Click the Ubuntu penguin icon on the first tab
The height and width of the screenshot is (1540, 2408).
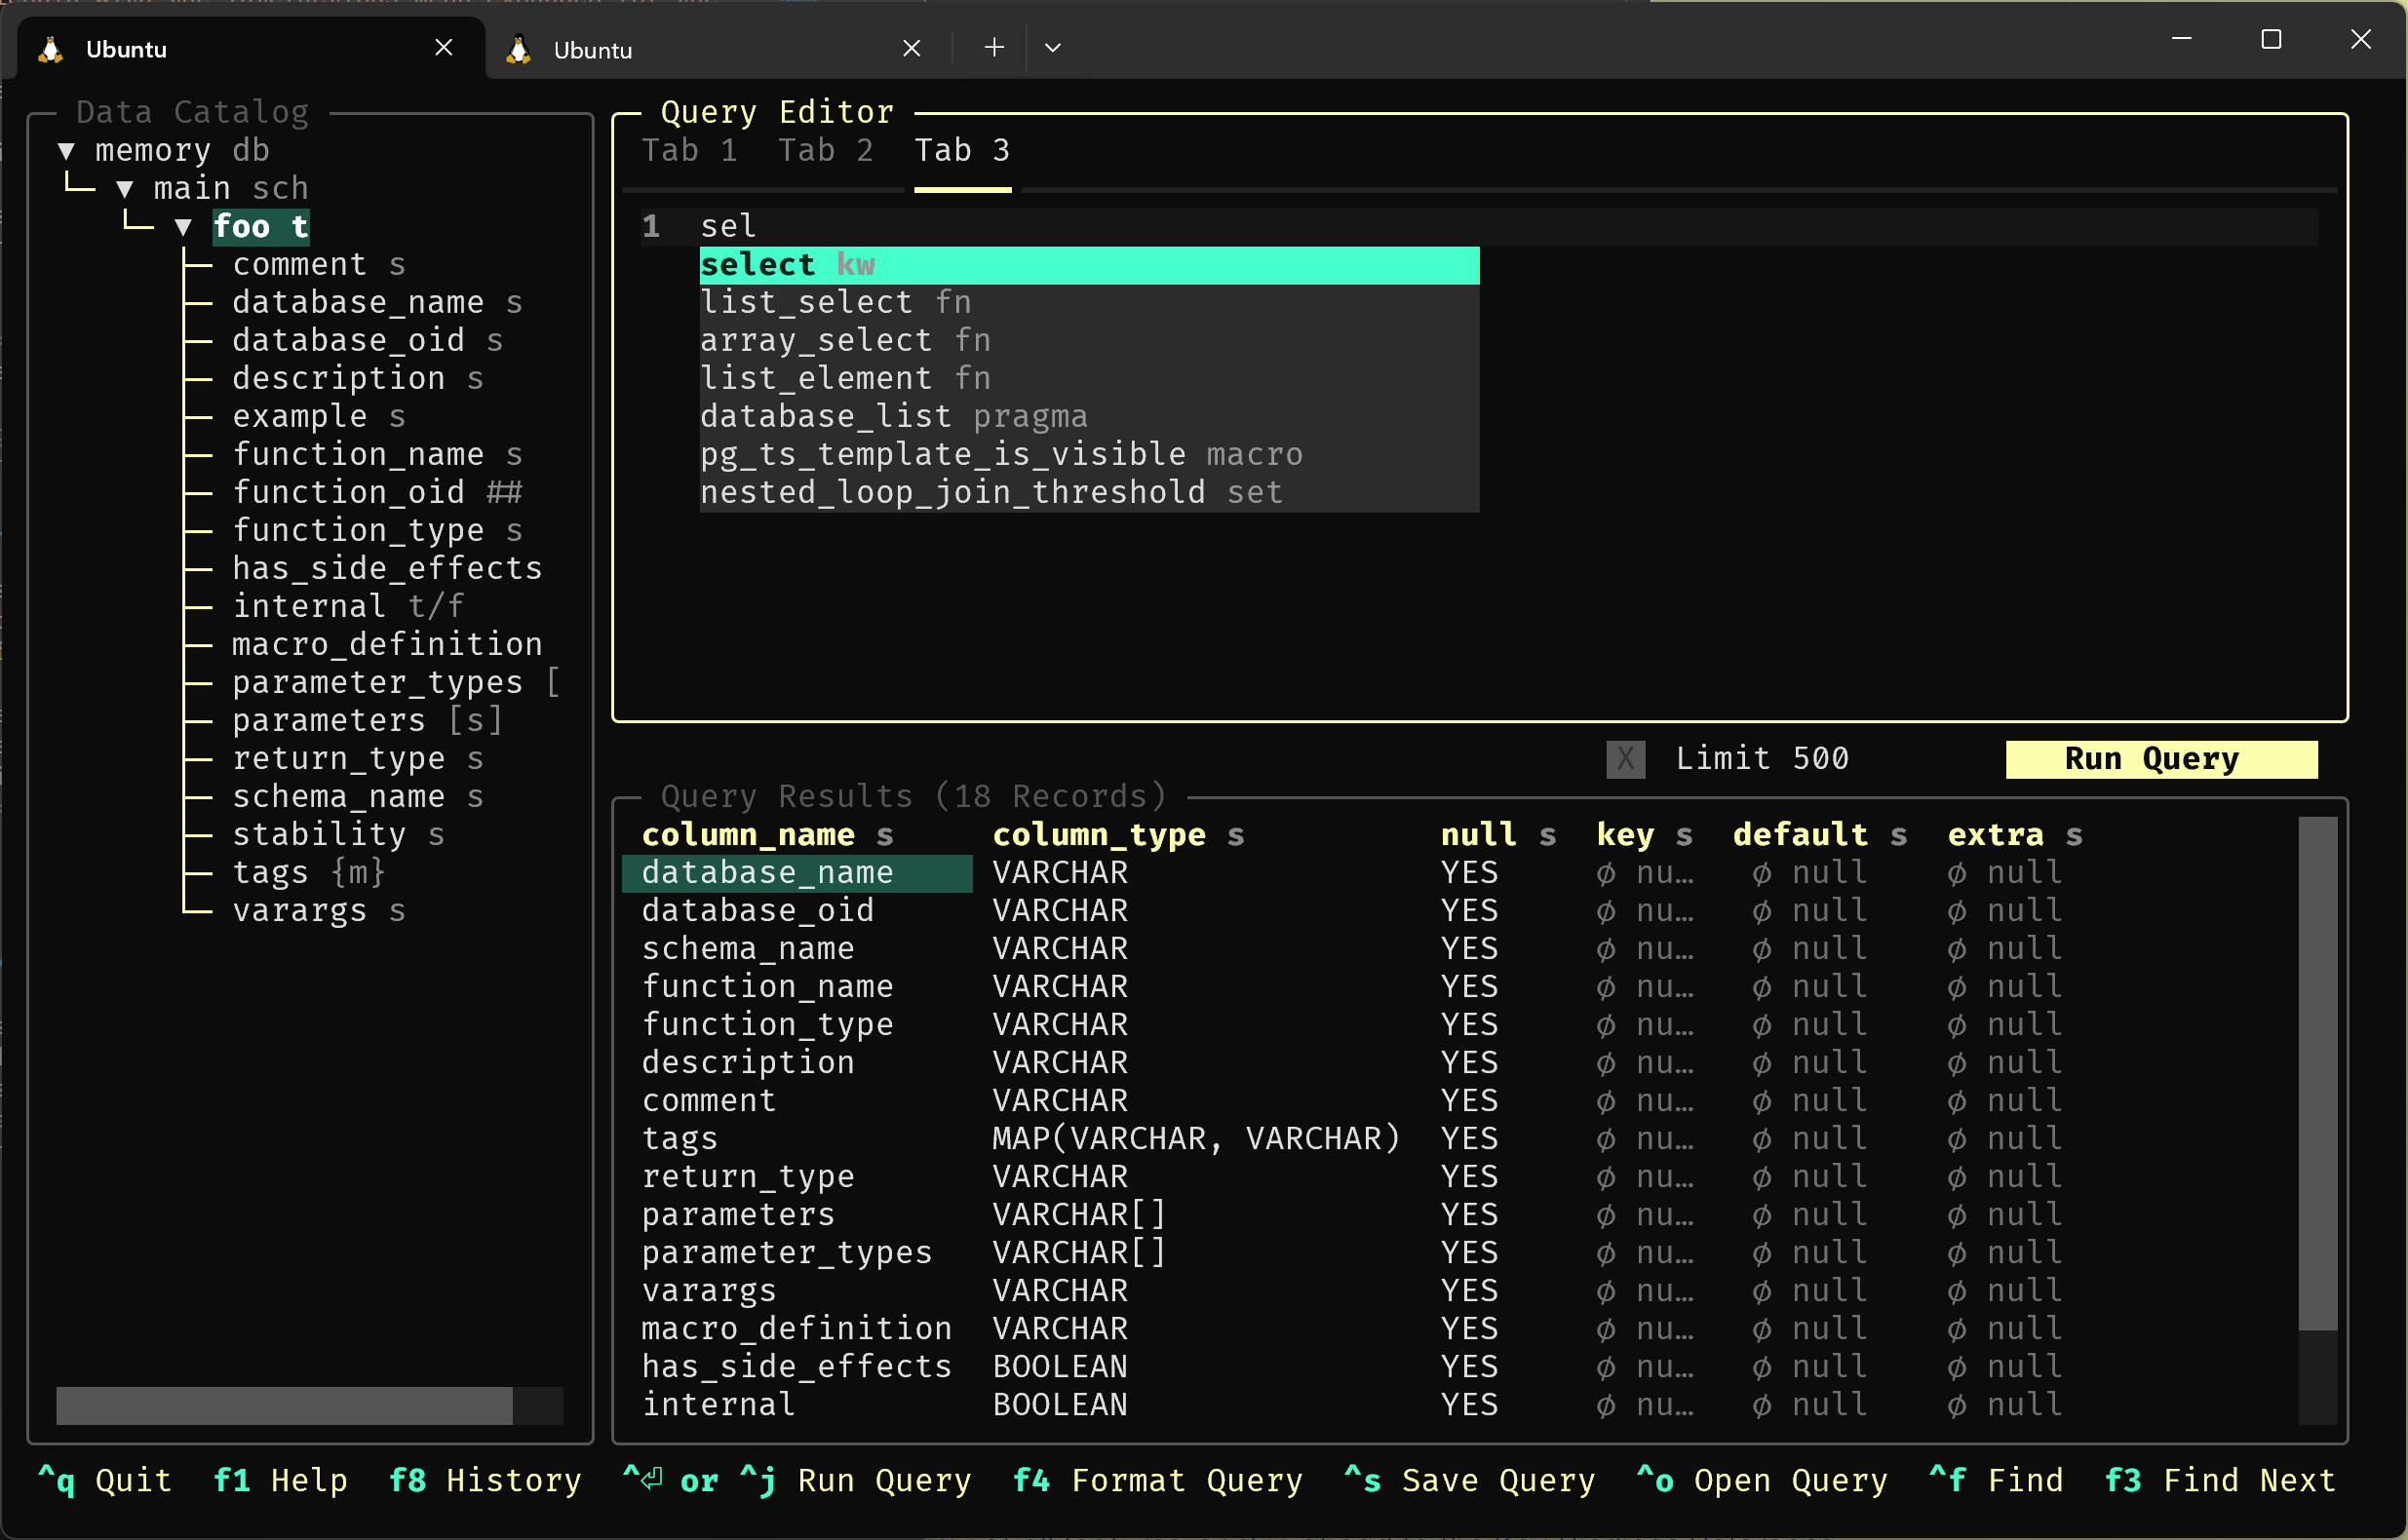[49, 48]
